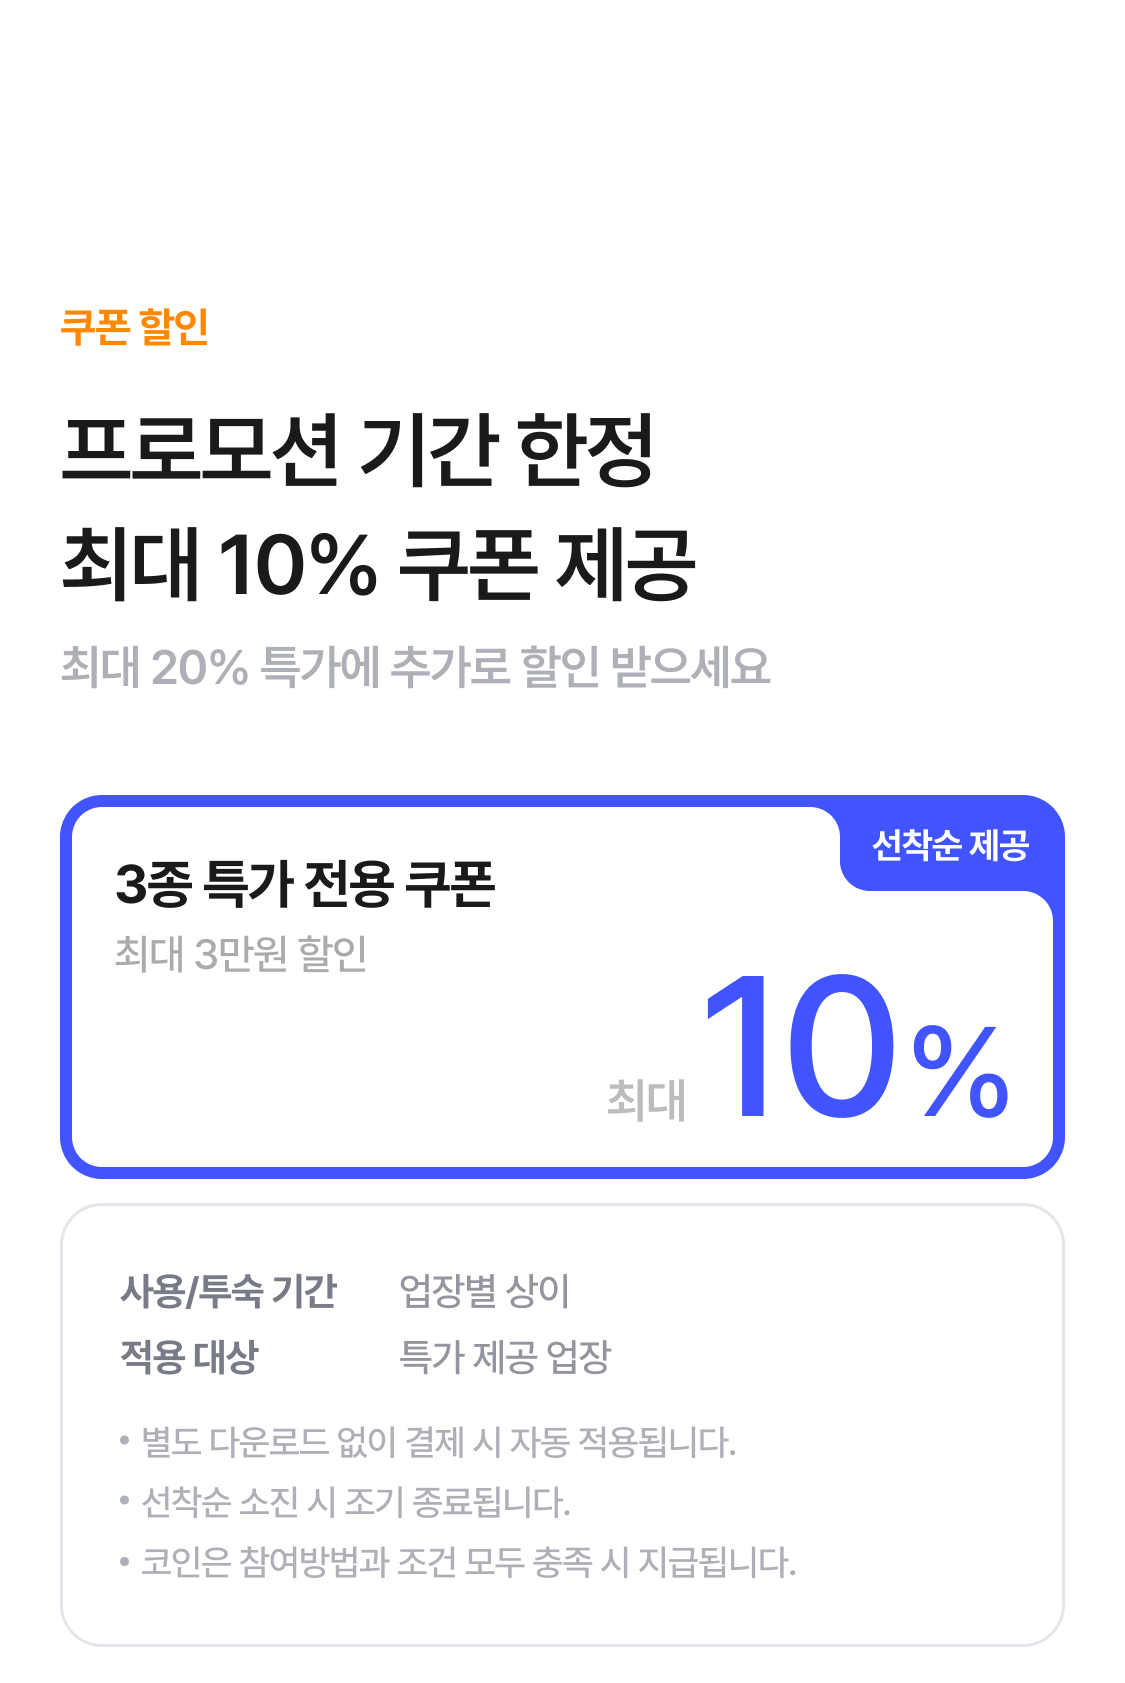Viewport: 1125px width, 1683px height.
Task: Tap the orange 쿠폰 할인 label
Action: click(x=134, y=327)
